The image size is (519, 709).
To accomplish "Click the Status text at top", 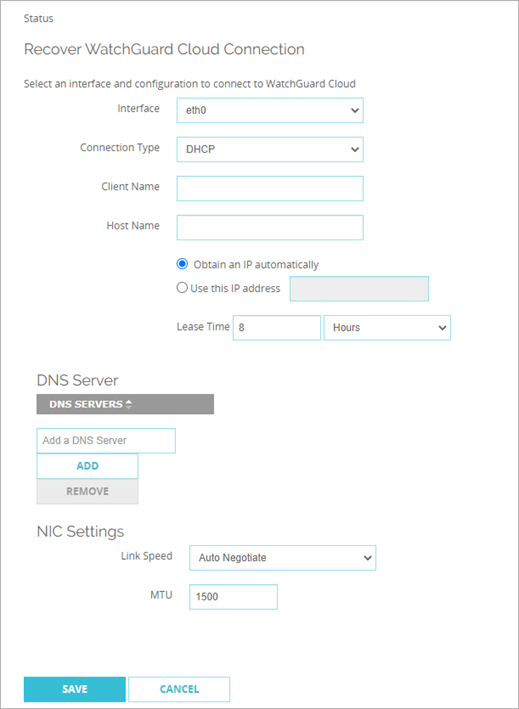I will (38, 19).
